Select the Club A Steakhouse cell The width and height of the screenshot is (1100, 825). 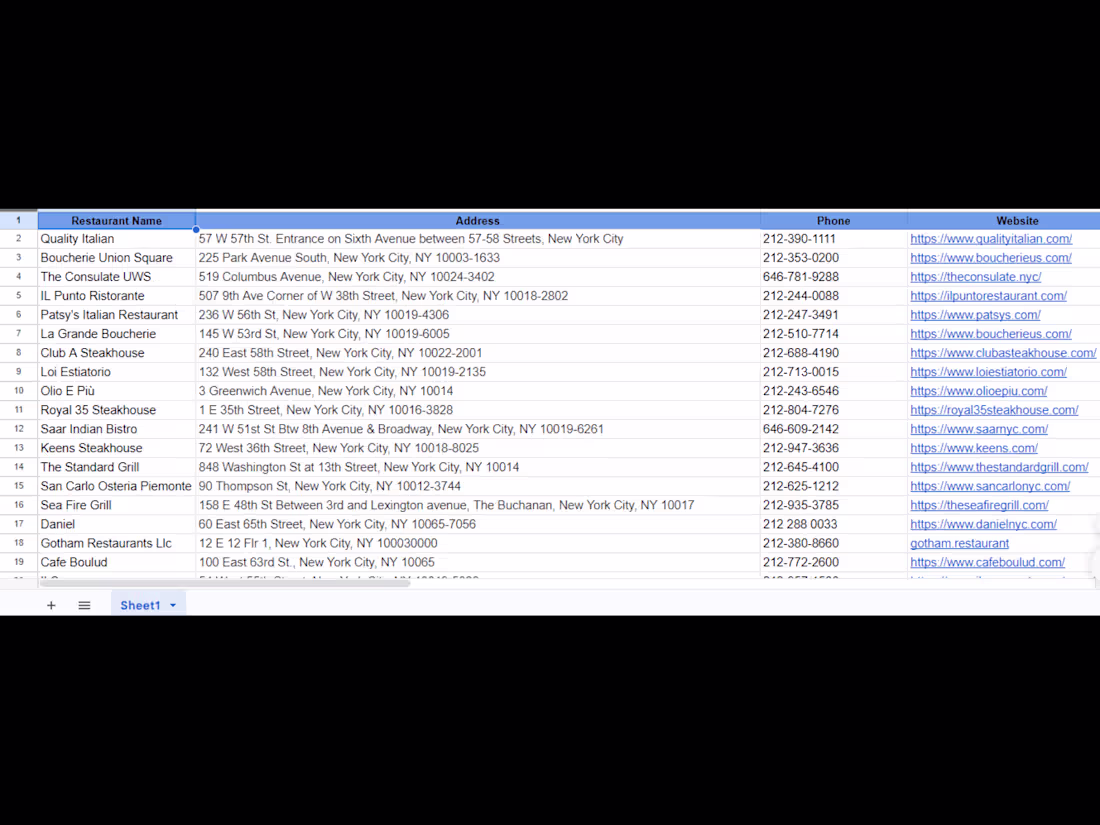116,353
